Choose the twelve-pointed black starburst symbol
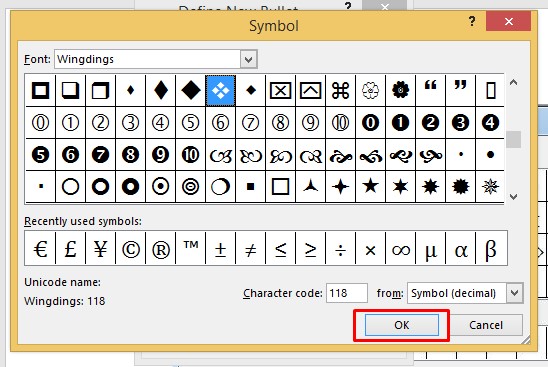The width and height of the screenshot is (548, 367). pyautogui.click(x=461, y=187)
